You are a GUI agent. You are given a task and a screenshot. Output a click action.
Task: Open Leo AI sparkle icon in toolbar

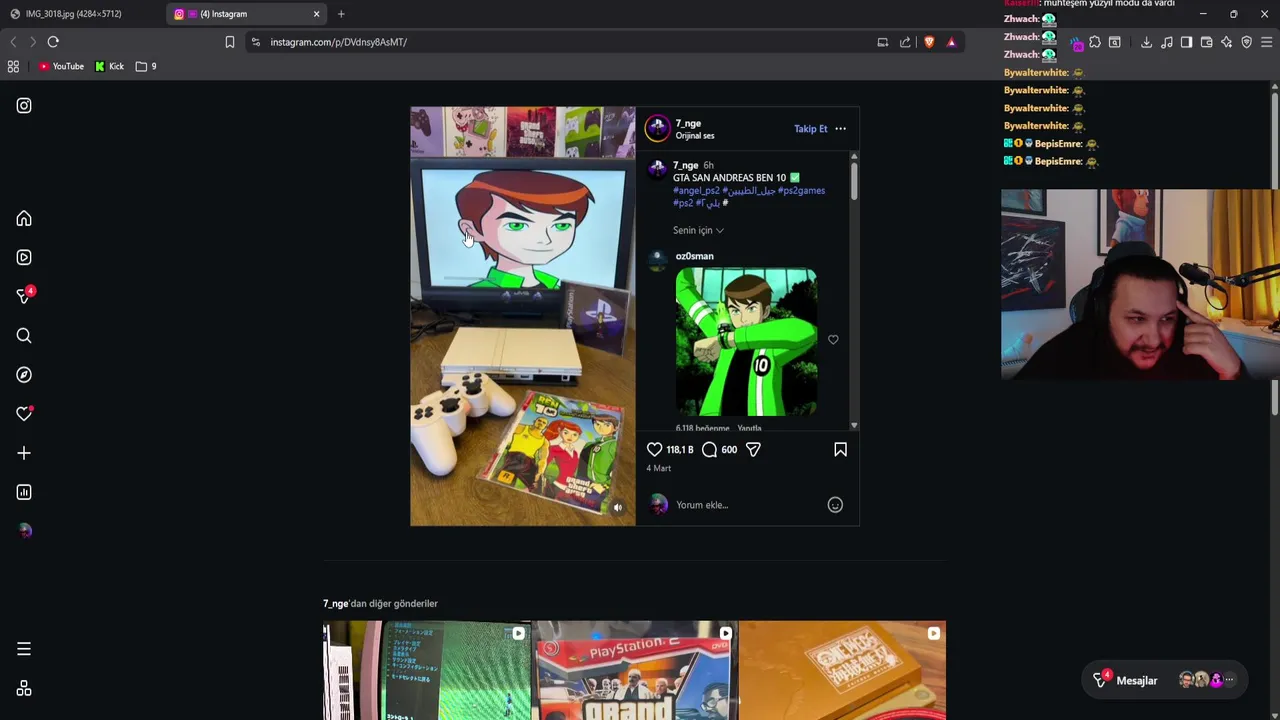point(1226,42)
